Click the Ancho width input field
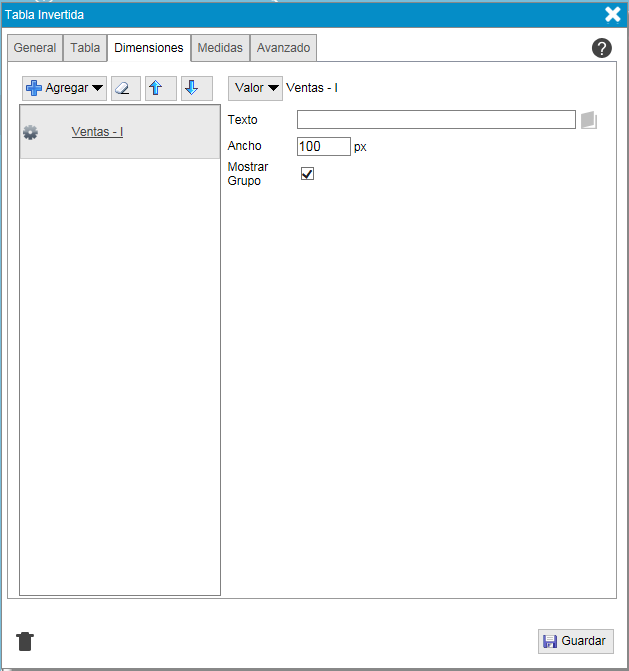This screenshot has height=671, width=629. (x=323, y=147)
